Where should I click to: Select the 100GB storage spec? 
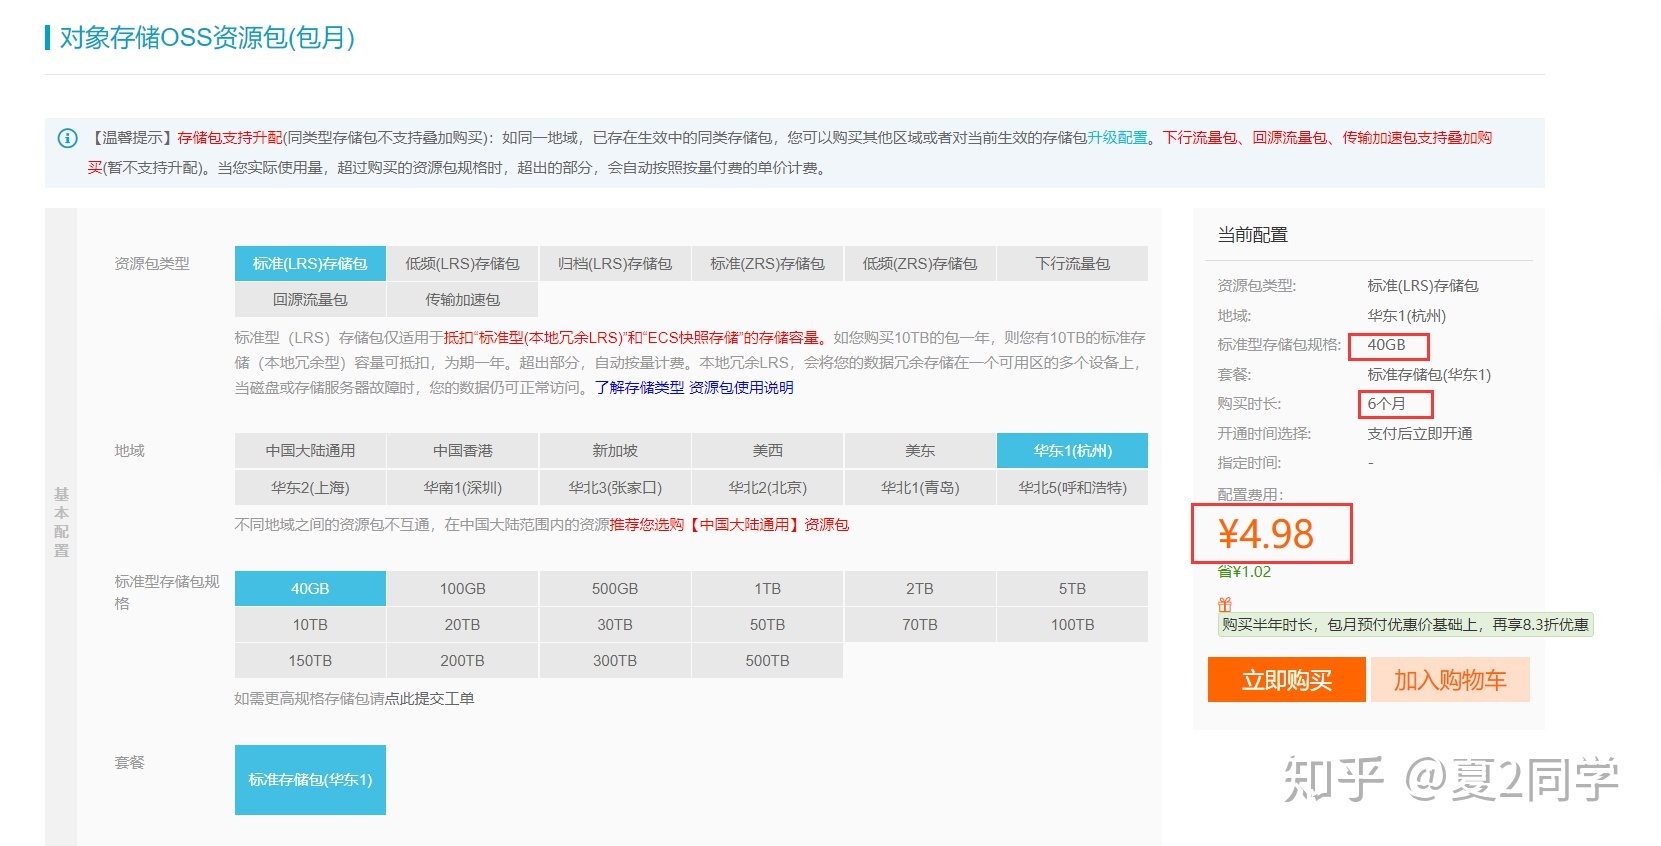coord(462,589)
